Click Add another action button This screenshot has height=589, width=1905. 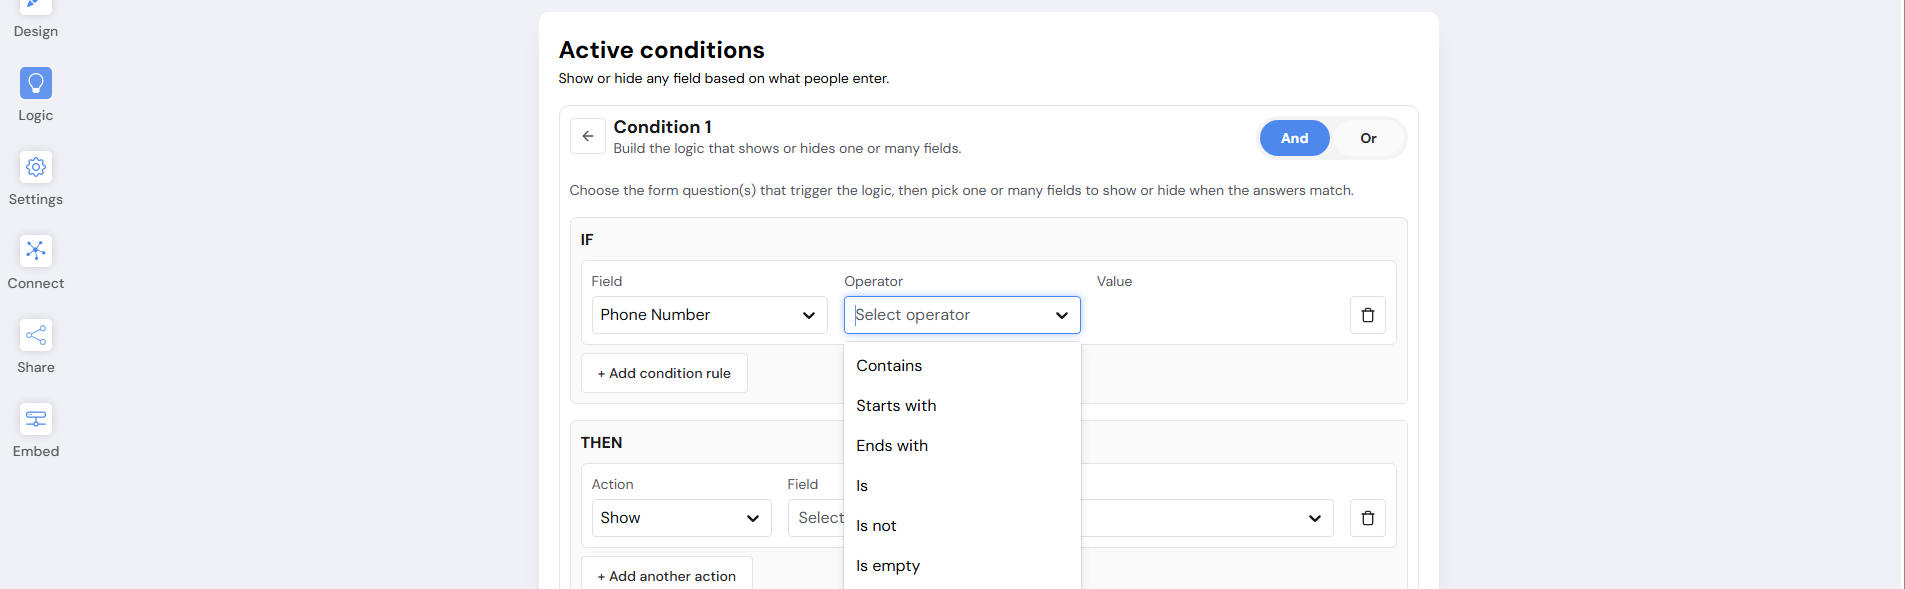pyautogui.click(x=667, y=574)
